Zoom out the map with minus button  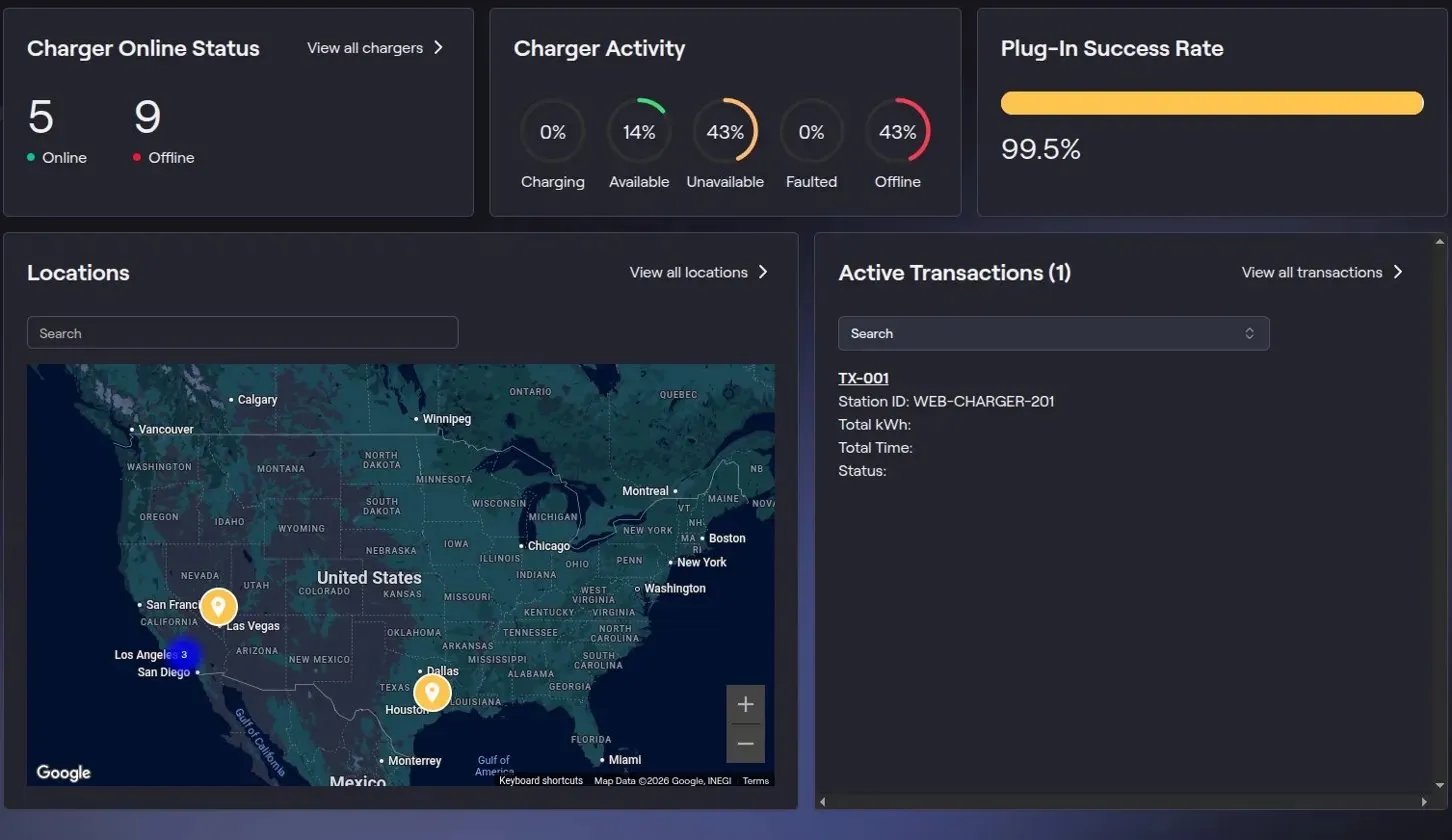click(745, 743)
